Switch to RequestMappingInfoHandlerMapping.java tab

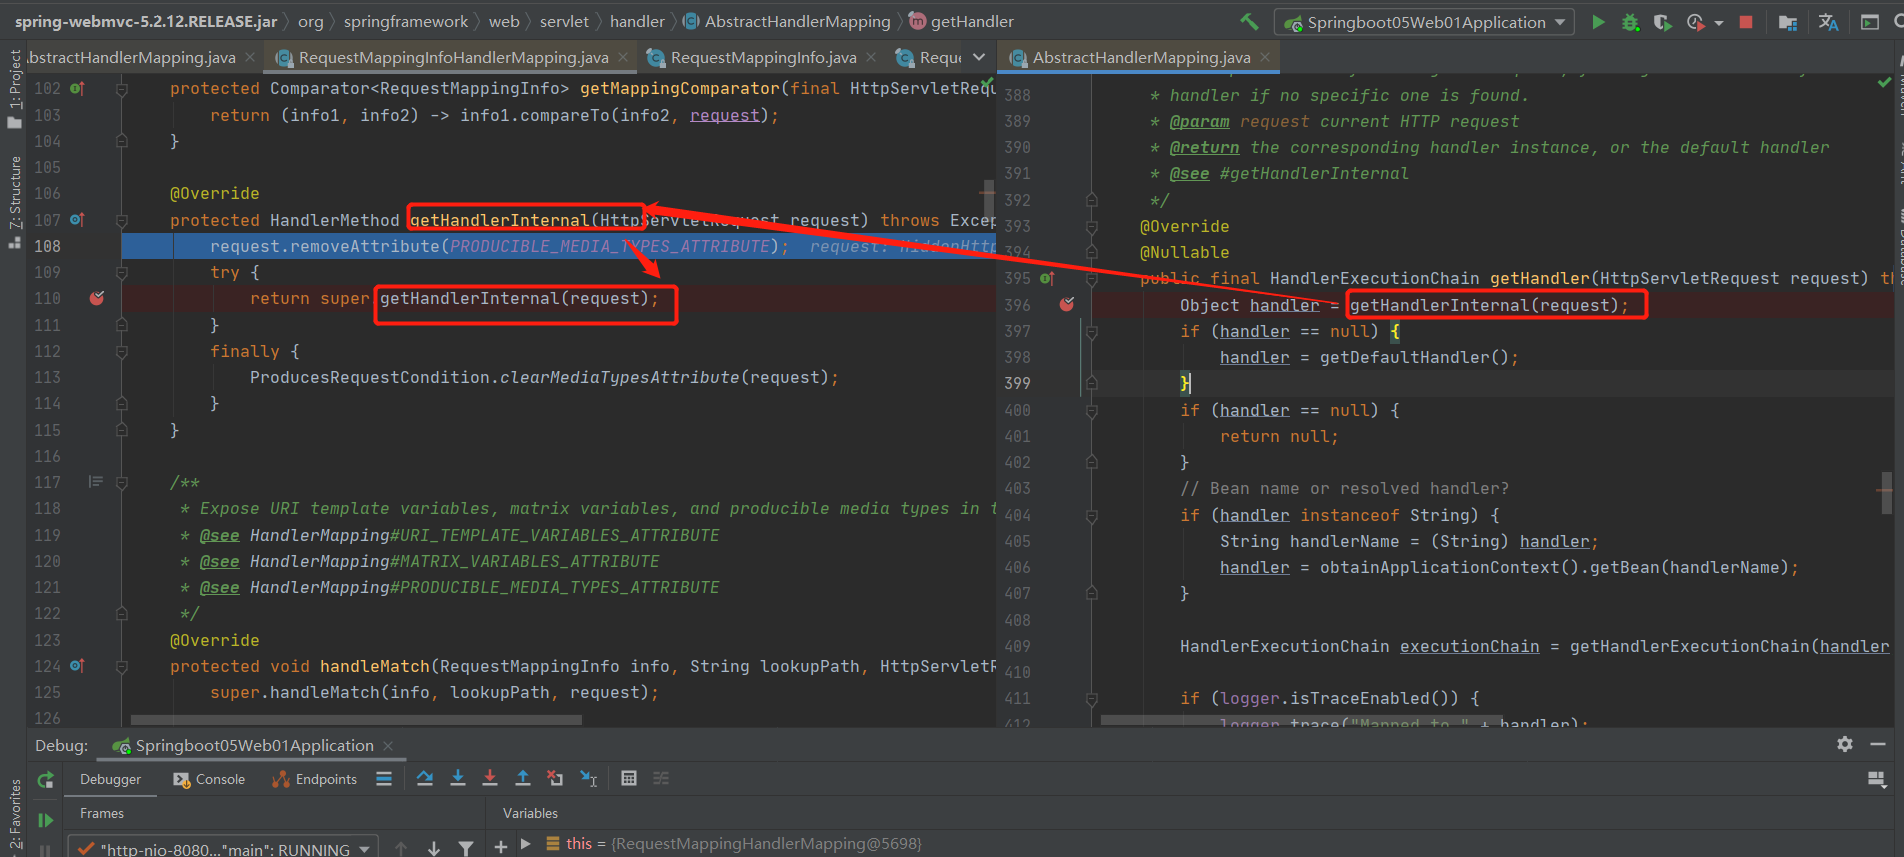[x=453, y=57]
